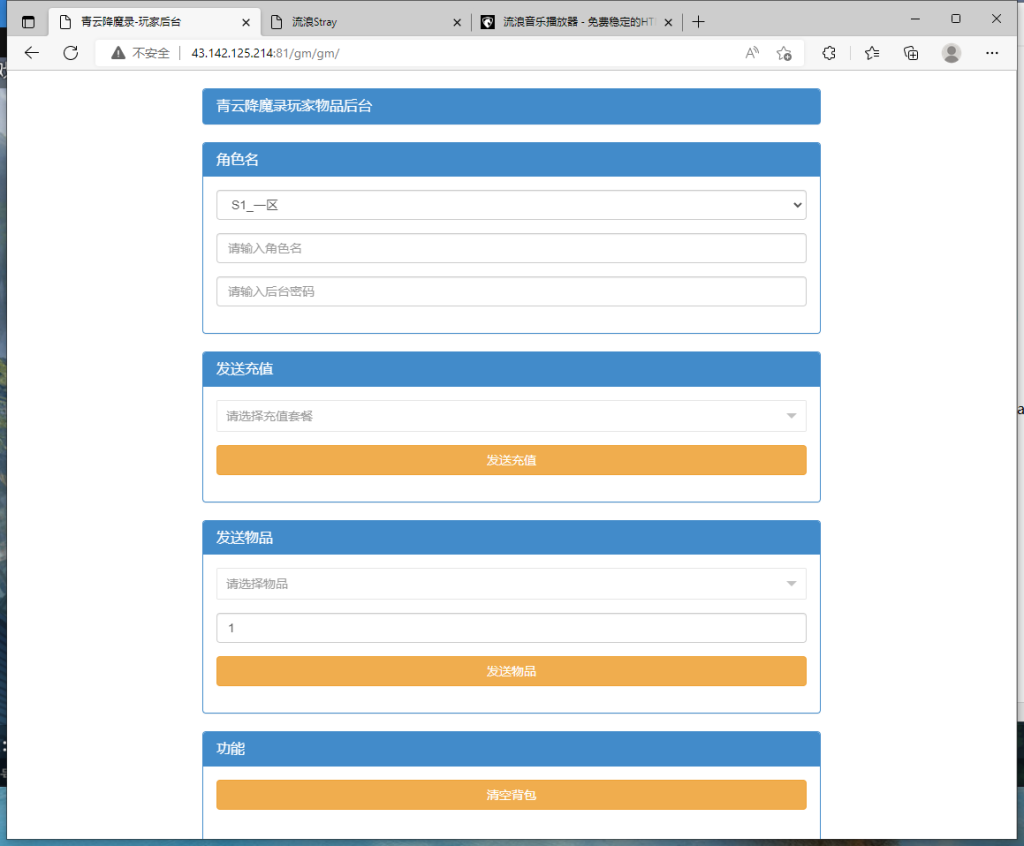This screenshot has height=846, width=1024.
Task: Close the 青云降魔录-玩家后台 tab
Action: 246,22
